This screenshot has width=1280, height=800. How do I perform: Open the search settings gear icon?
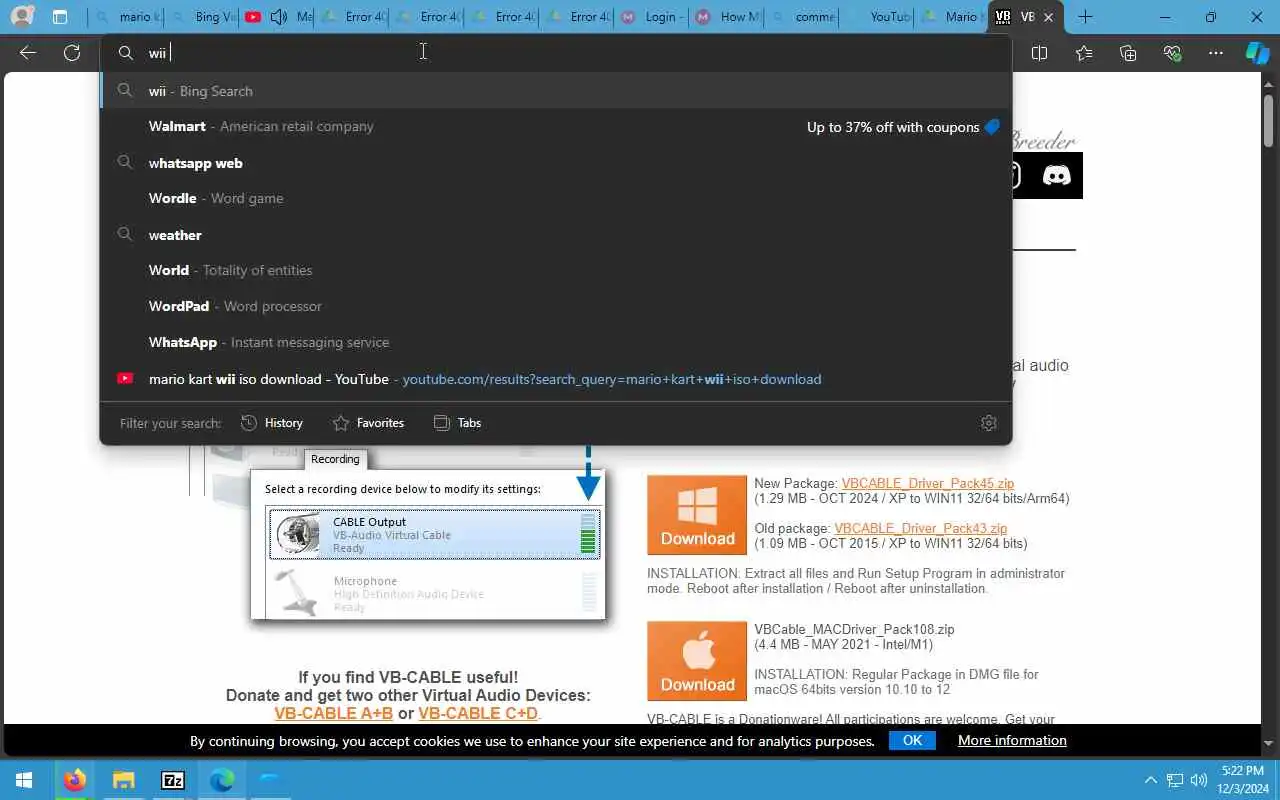tap(989, 423)
